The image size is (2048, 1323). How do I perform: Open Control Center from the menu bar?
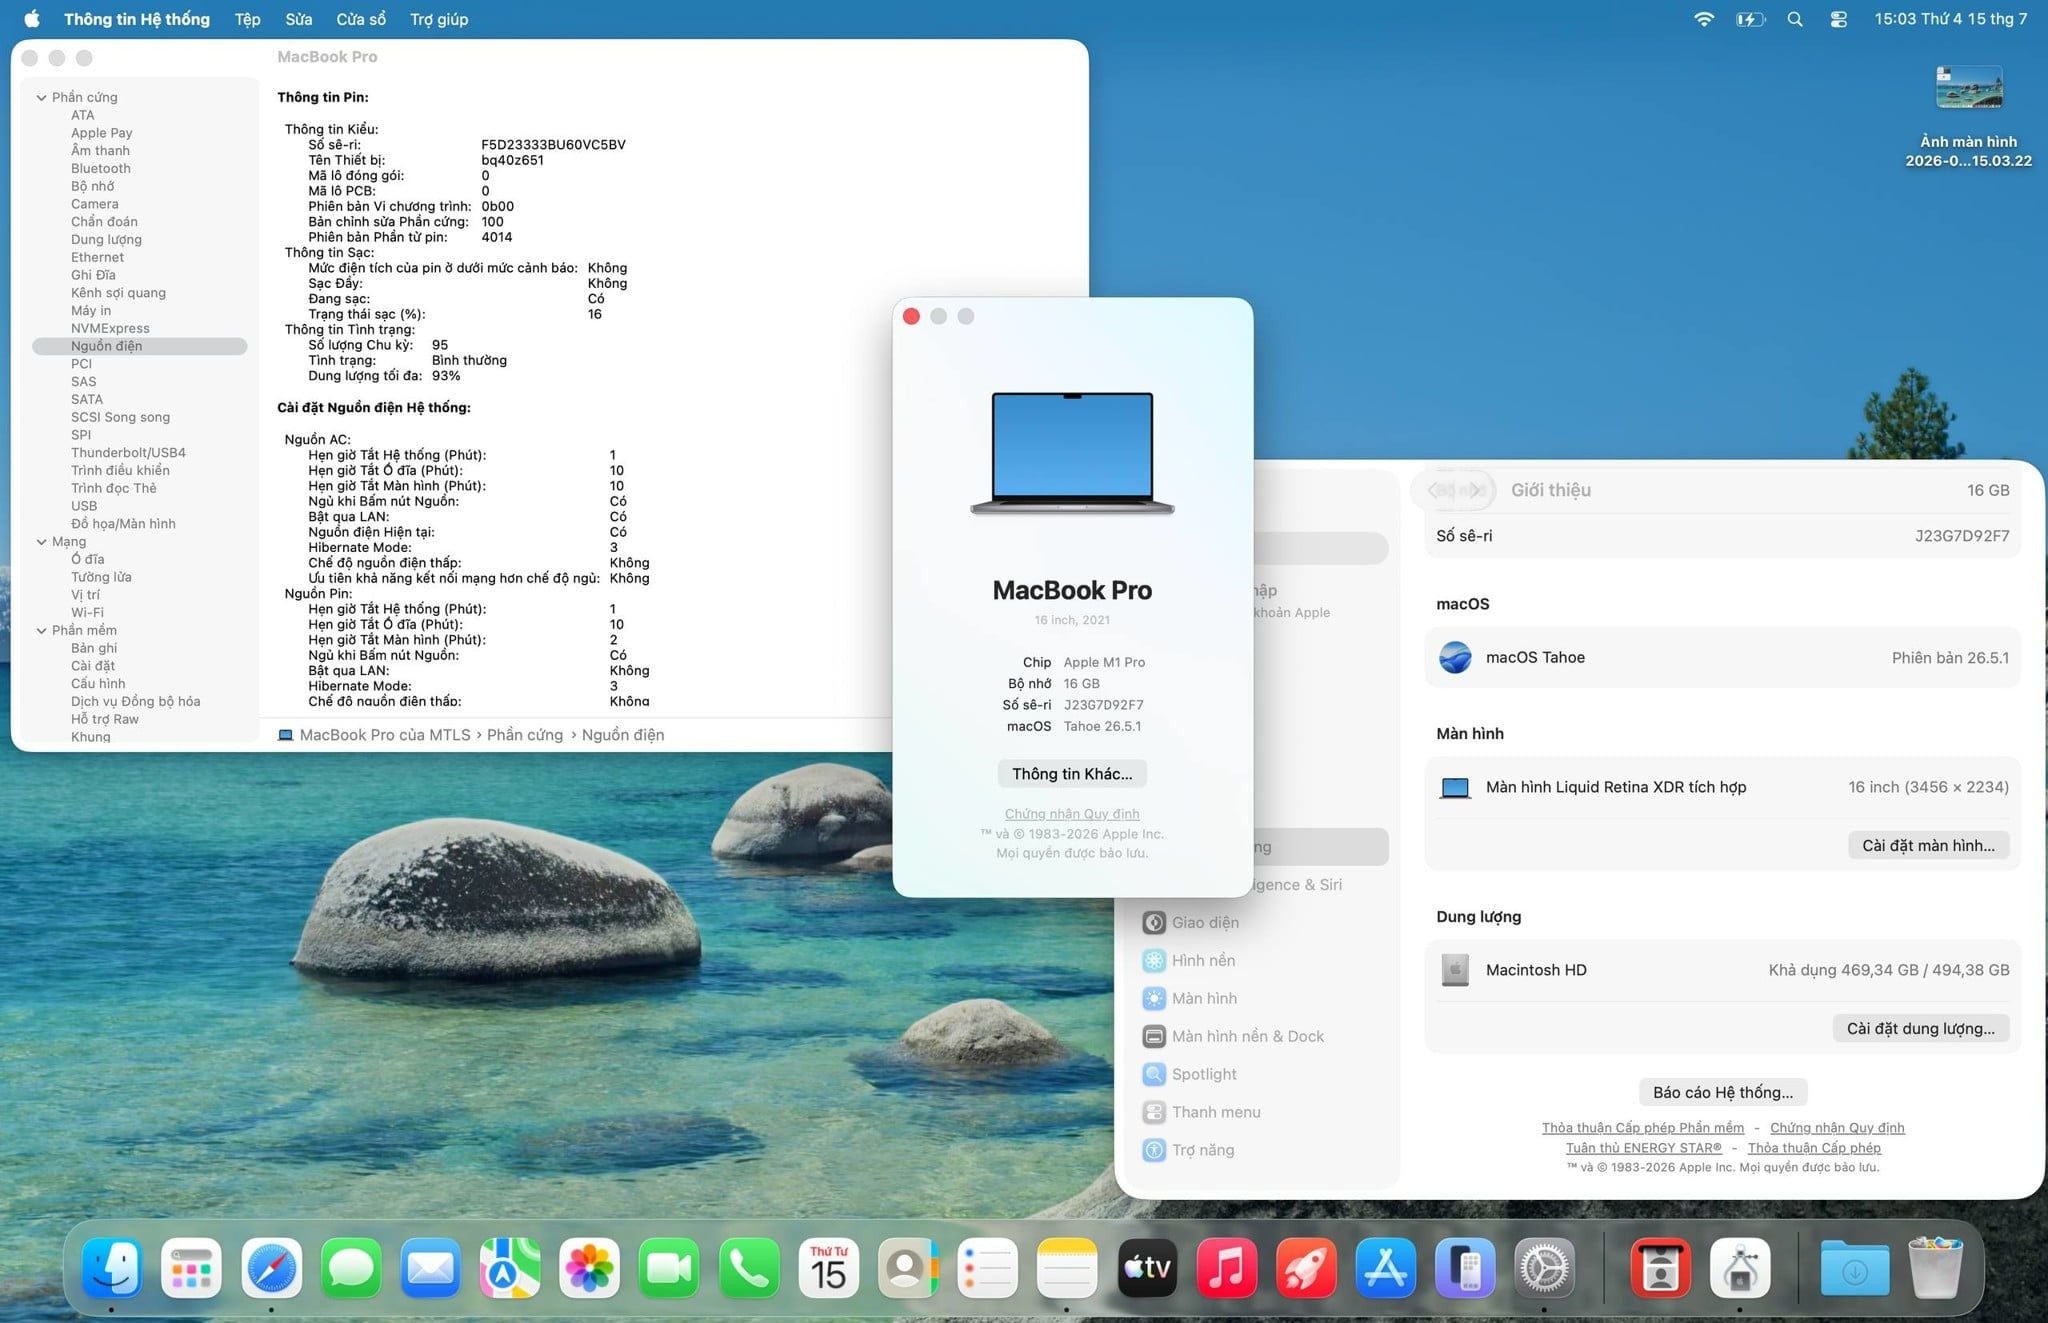tap(1838, 19)
